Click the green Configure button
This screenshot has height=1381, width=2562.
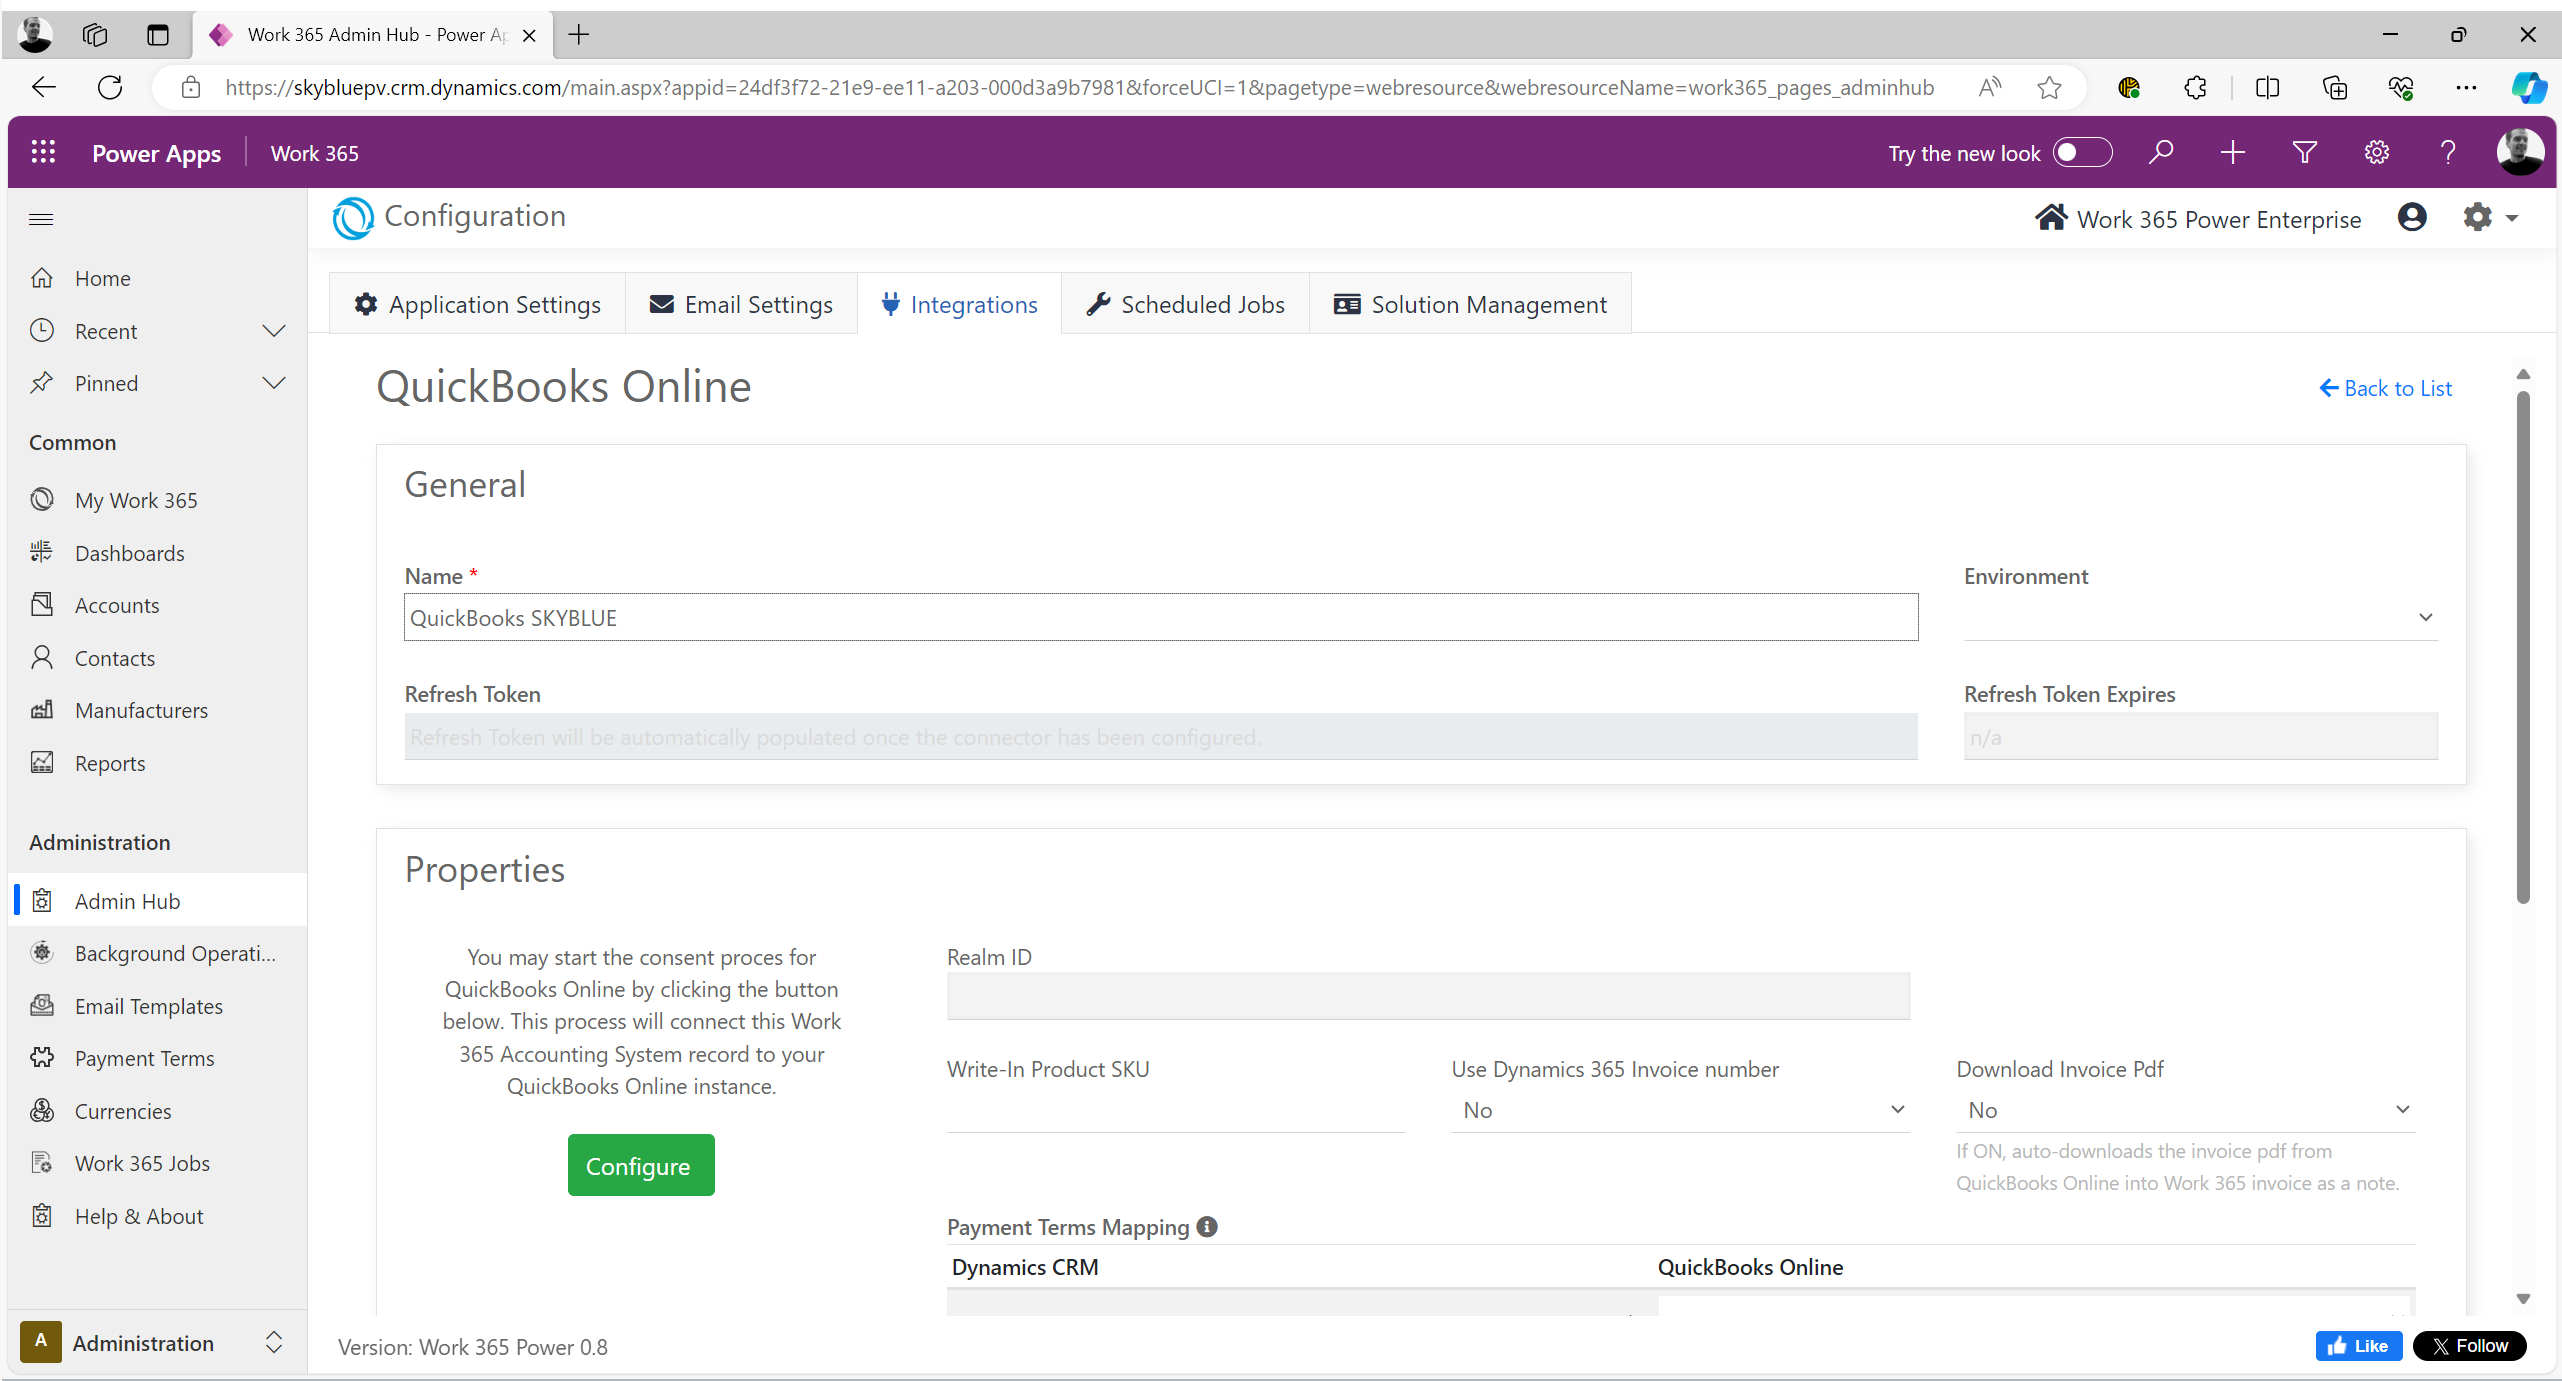click(x=640, y=1165)
